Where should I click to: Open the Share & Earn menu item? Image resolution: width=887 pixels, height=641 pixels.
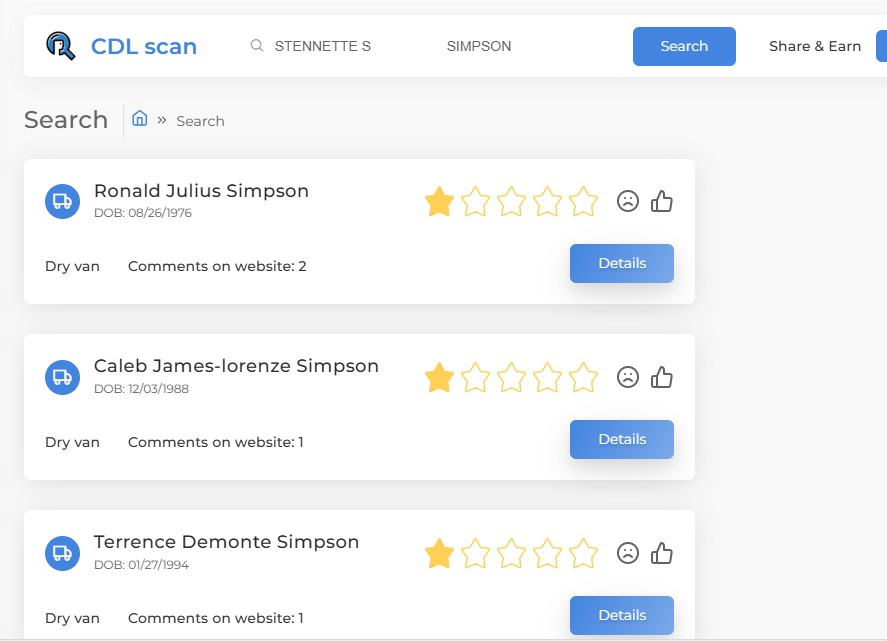click(x=815, y=46)
